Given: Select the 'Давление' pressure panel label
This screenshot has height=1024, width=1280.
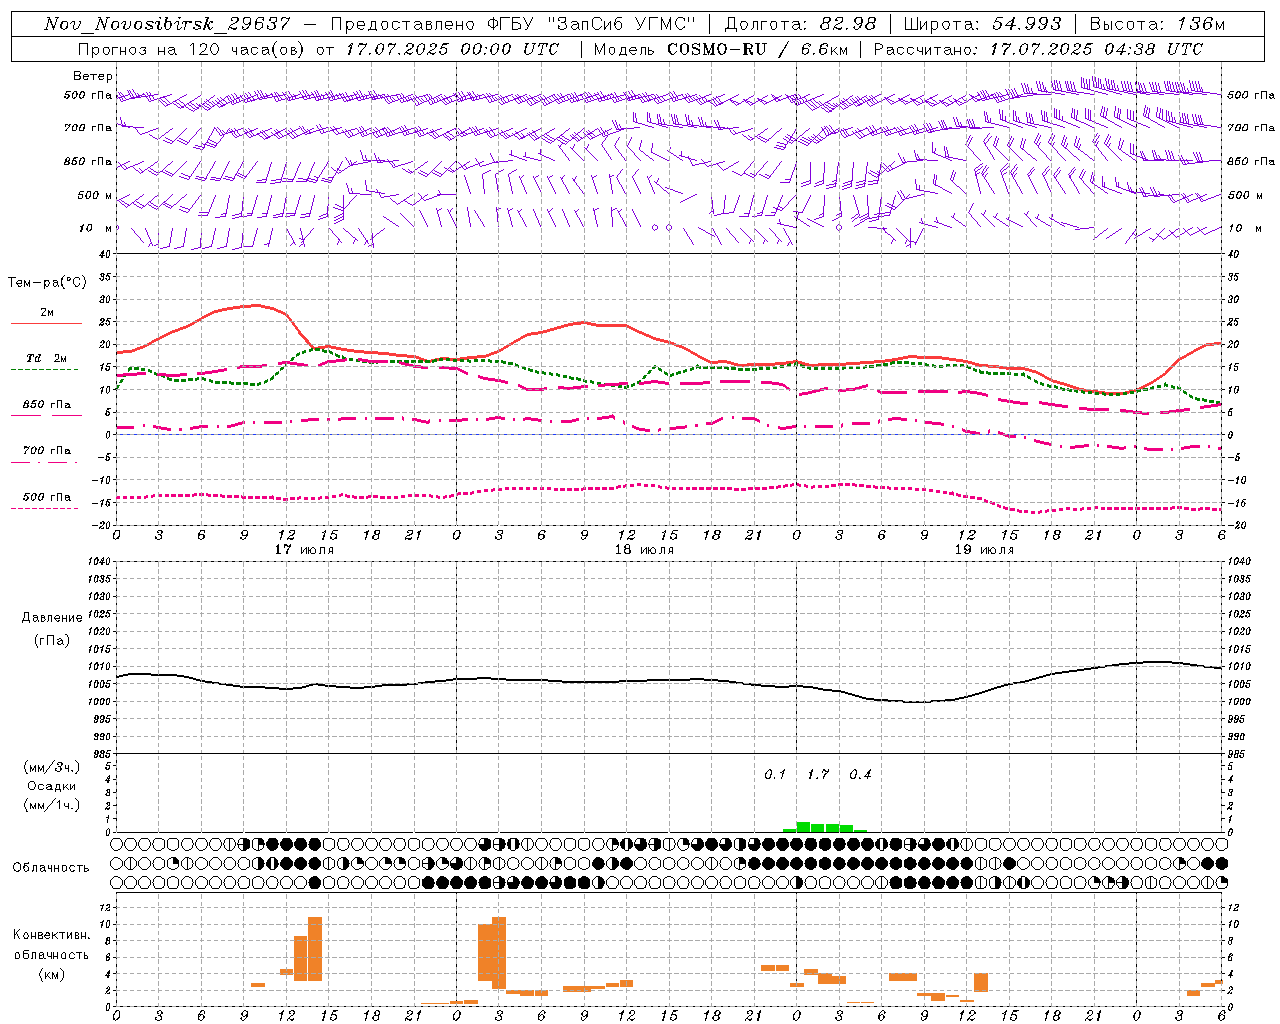Looking at the screenshot, I should (52, 618).
